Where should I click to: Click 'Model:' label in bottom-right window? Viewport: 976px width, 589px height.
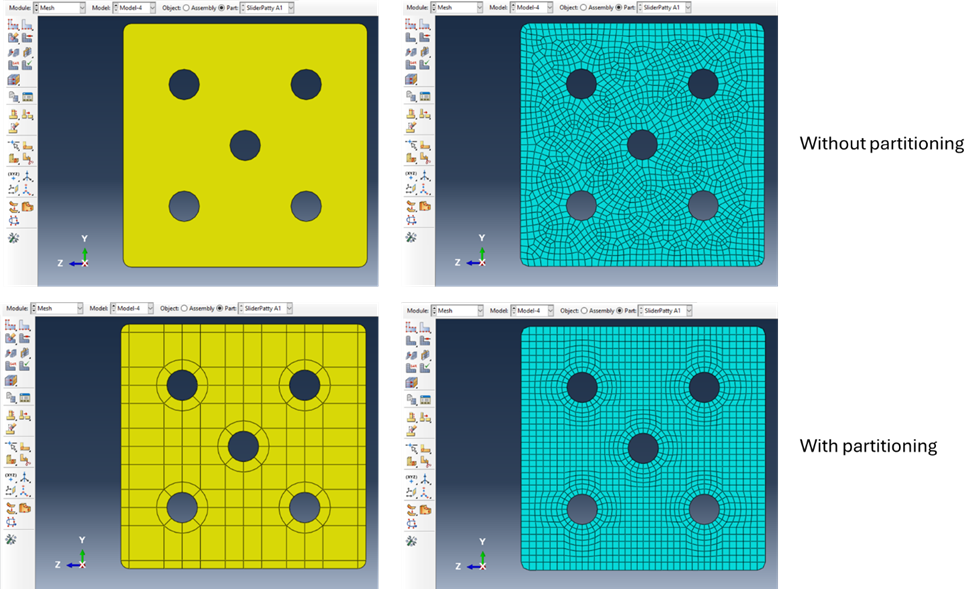coord(499,310)
